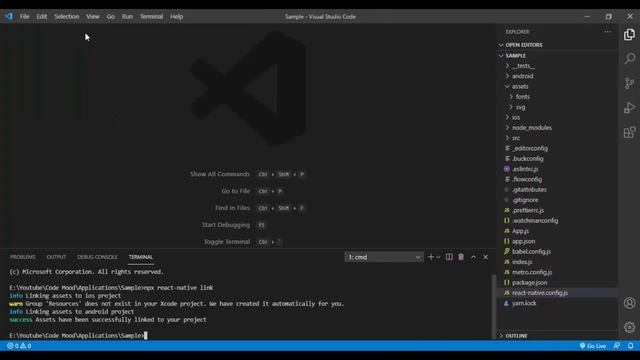The height and width of the screenshot is (360, 640).
Task: Open launch profile dropdown next to plus
Action: [x=438, y=257]
